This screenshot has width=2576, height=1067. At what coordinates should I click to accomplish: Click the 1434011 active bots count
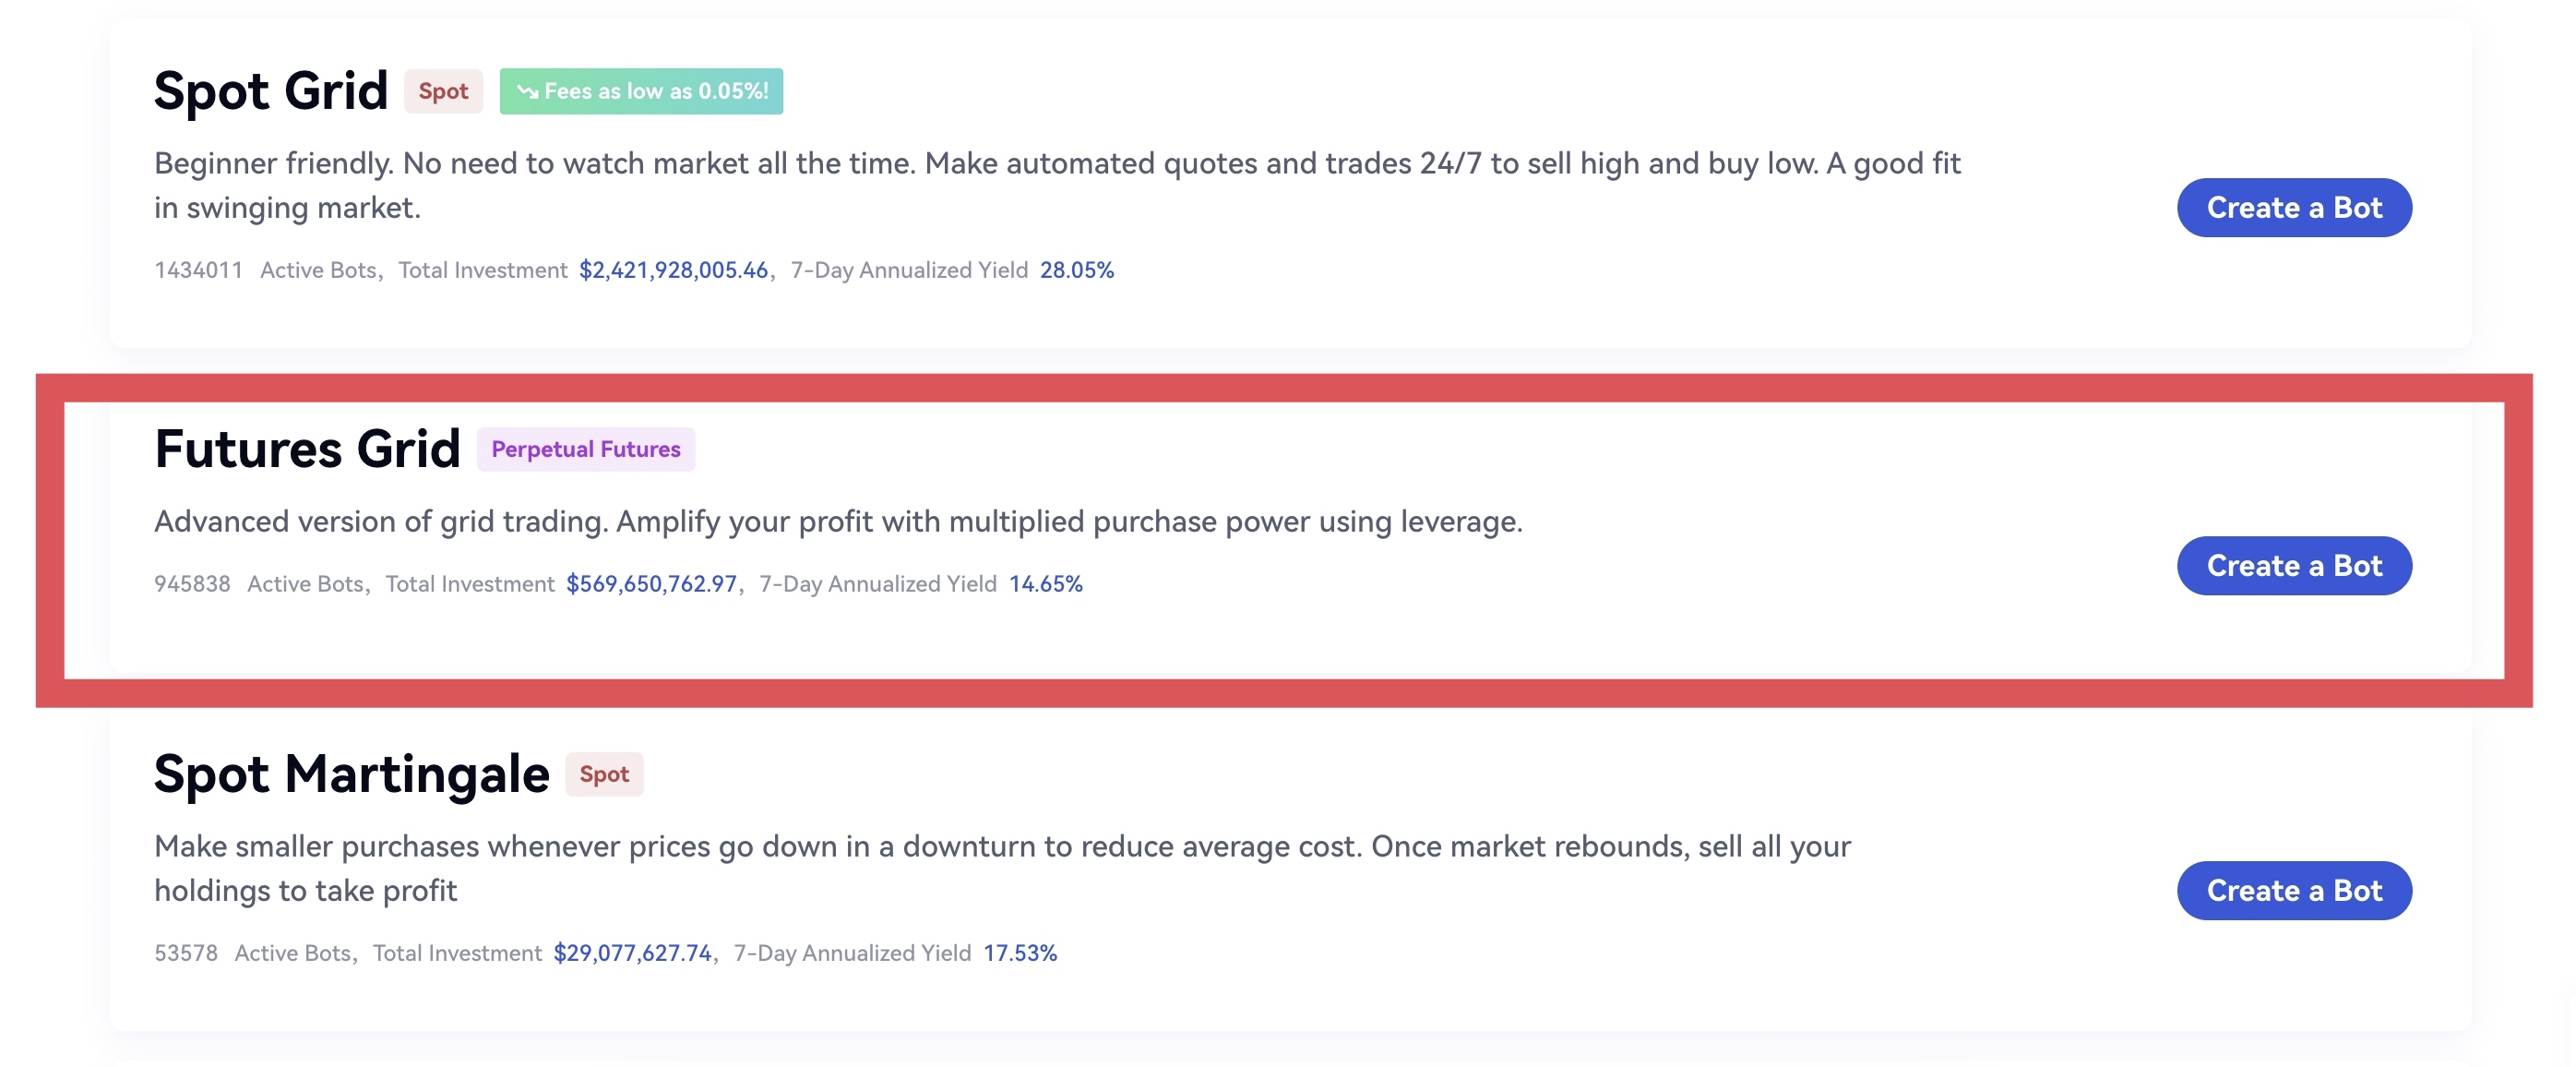click(198, 270)
